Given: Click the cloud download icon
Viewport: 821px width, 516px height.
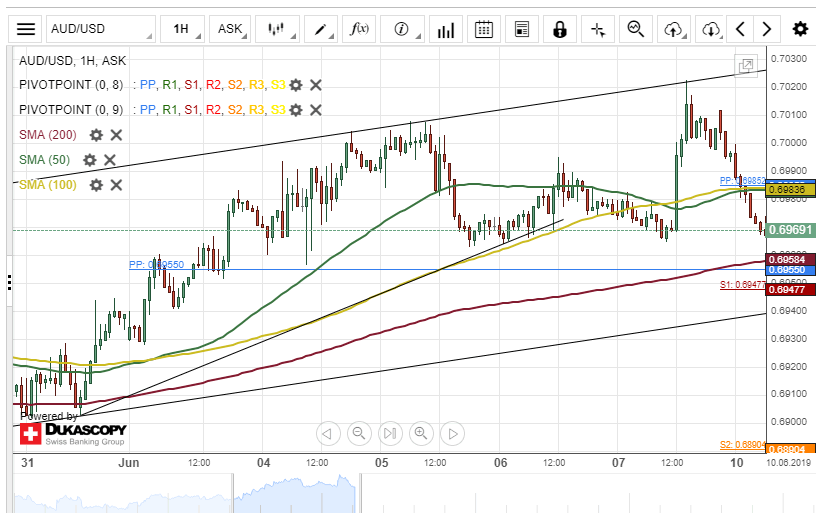Looking at the screenshot, I should pyautogui.click(x=710, y=29).
